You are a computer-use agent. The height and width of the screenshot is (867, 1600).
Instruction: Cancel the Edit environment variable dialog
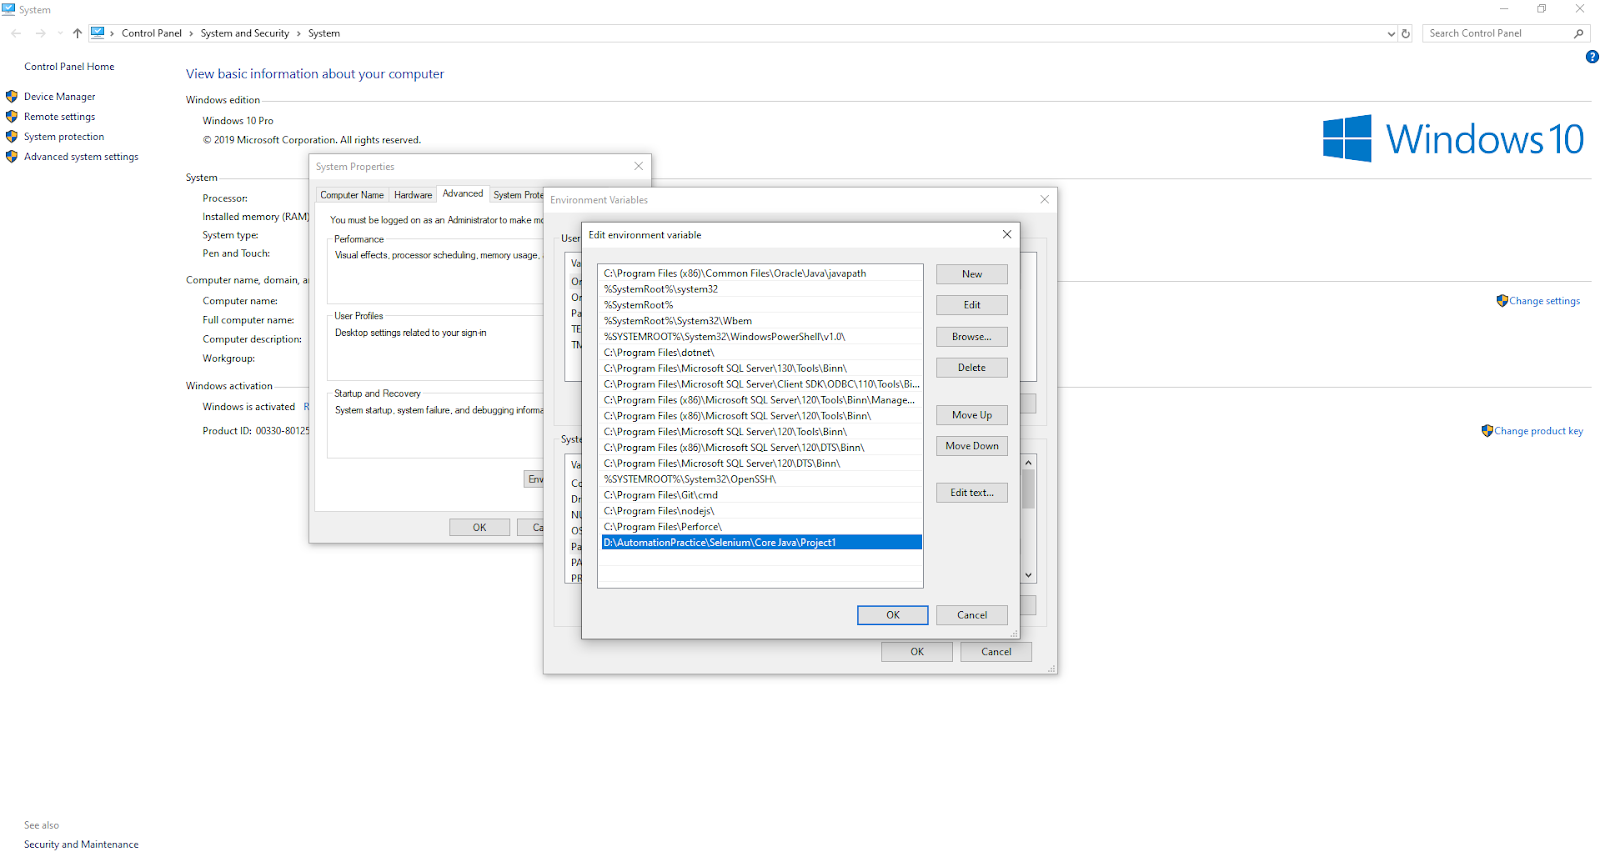tap(972, 615)
